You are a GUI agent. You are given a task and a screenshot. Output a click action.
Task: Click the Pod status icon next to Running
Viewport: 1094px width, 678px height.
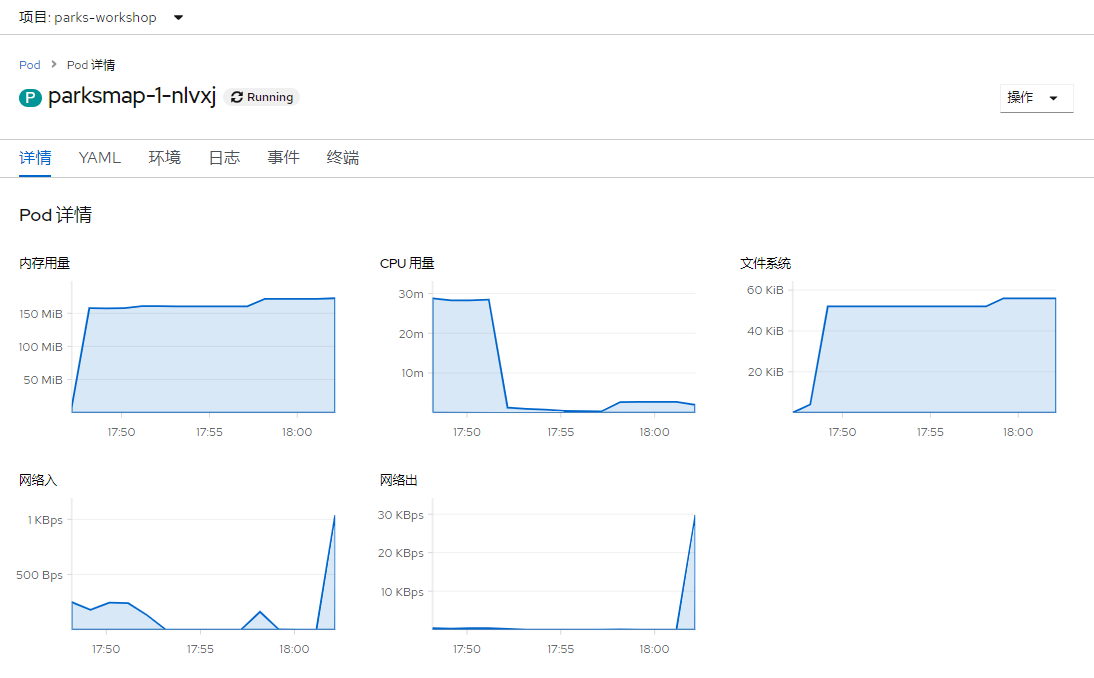pyautogui.click(x=237, y=97)
